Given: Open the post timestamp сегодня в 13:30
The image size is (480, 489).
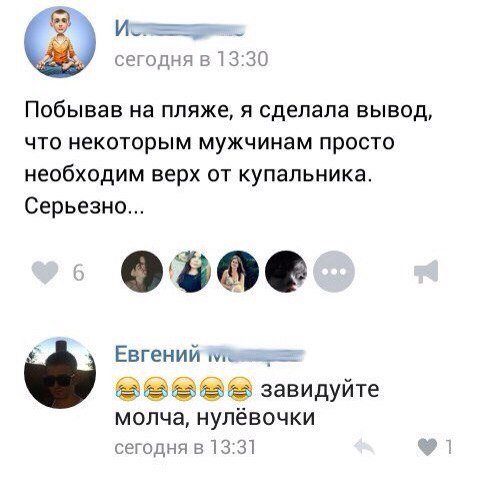Looking at the screenshot, I should coord(191,59).
